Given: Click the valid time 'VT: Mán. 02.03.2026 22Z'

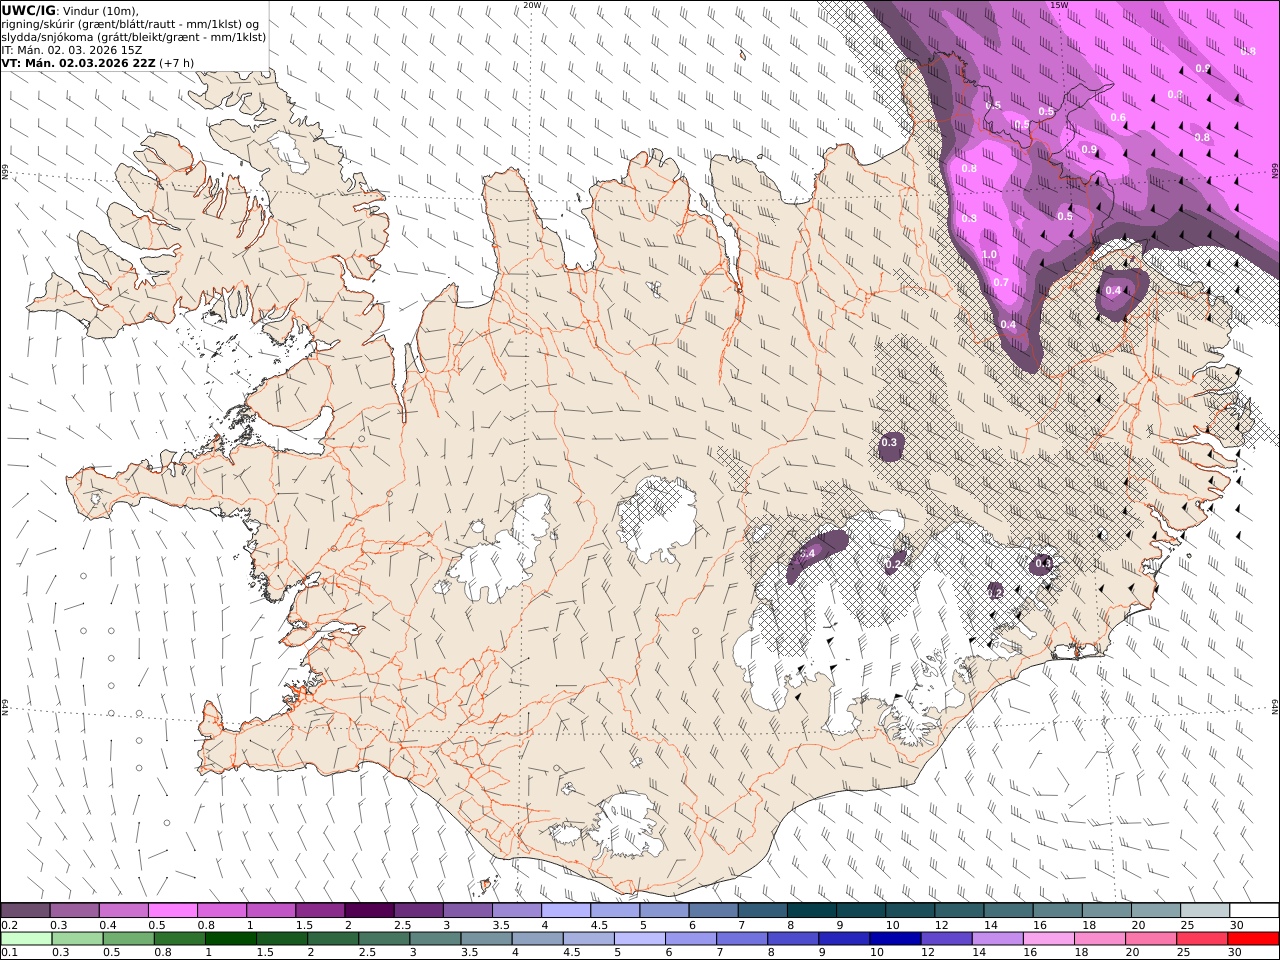Looking at the screenshot, I should click(79, 62).
